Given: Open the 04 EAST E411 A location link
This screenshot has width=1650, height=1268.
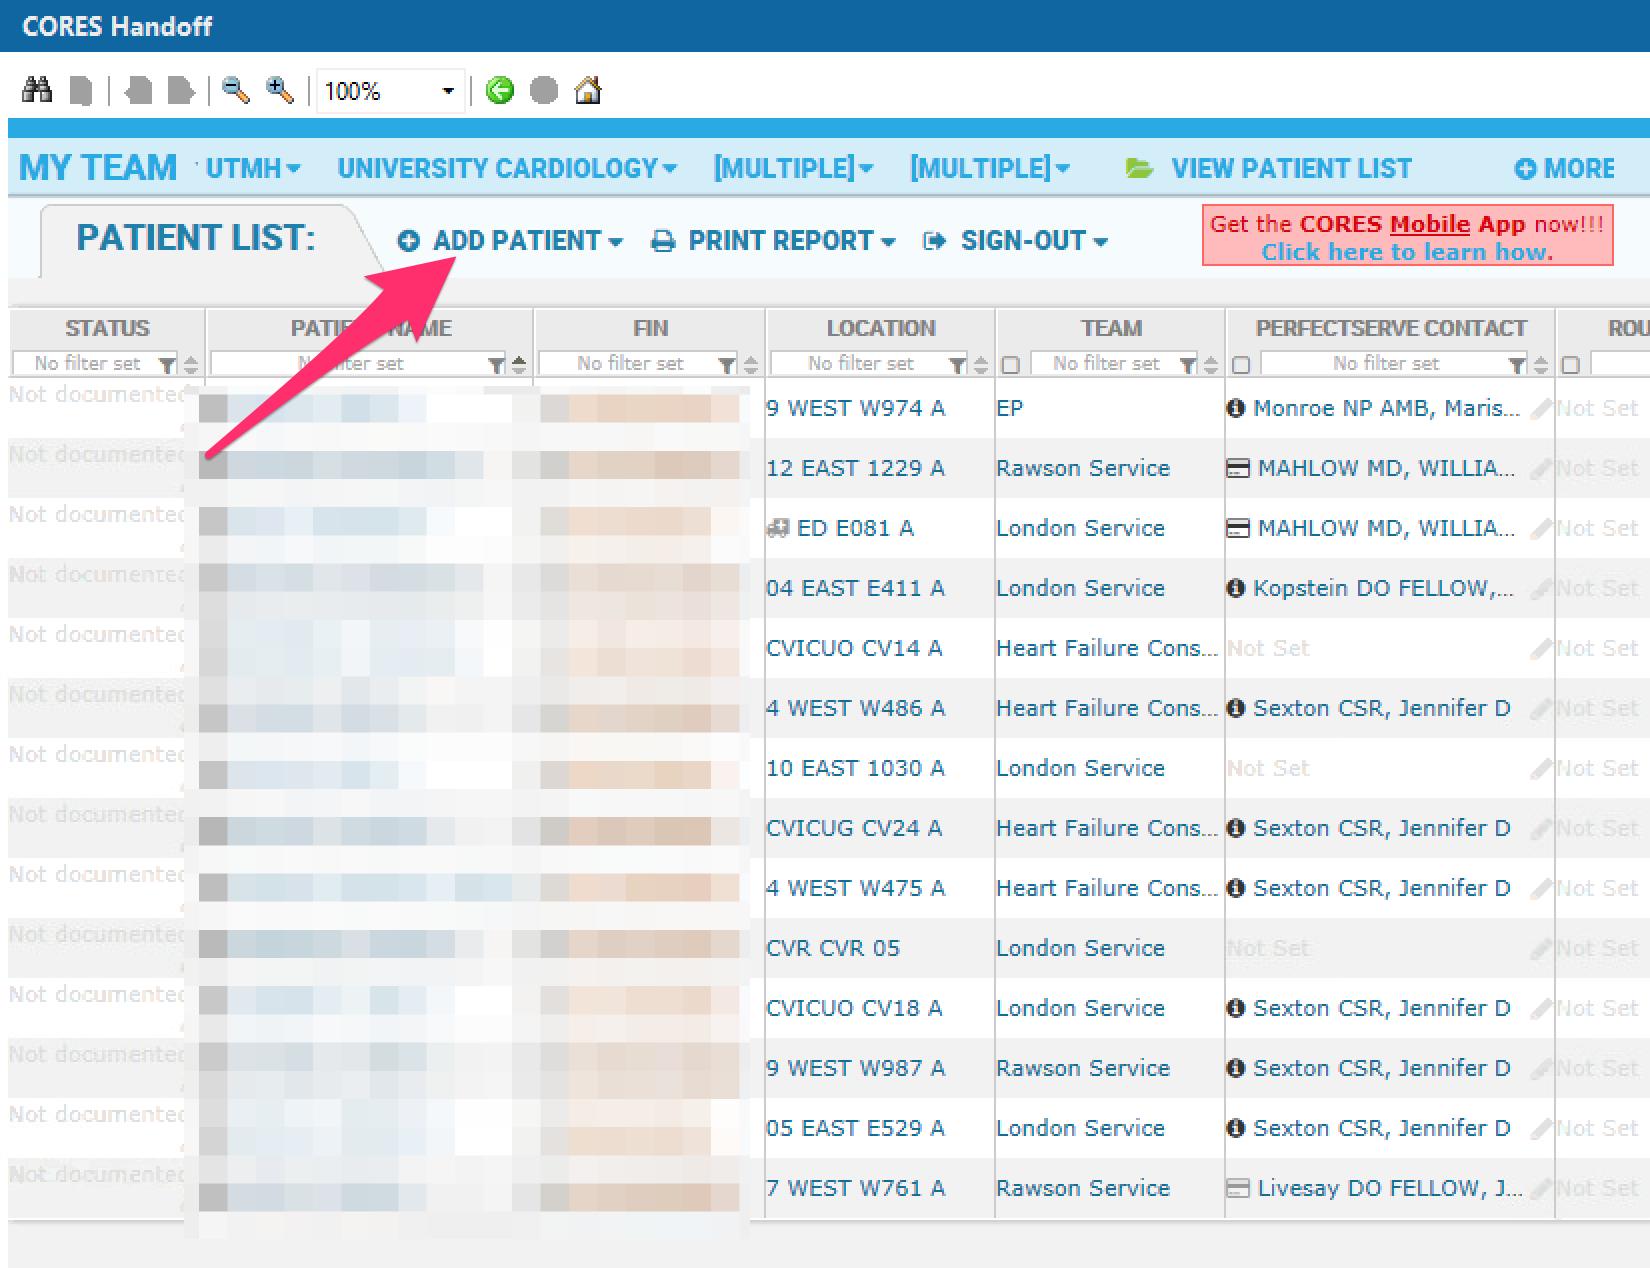Looking at the screenshot, I should [855, 588].
